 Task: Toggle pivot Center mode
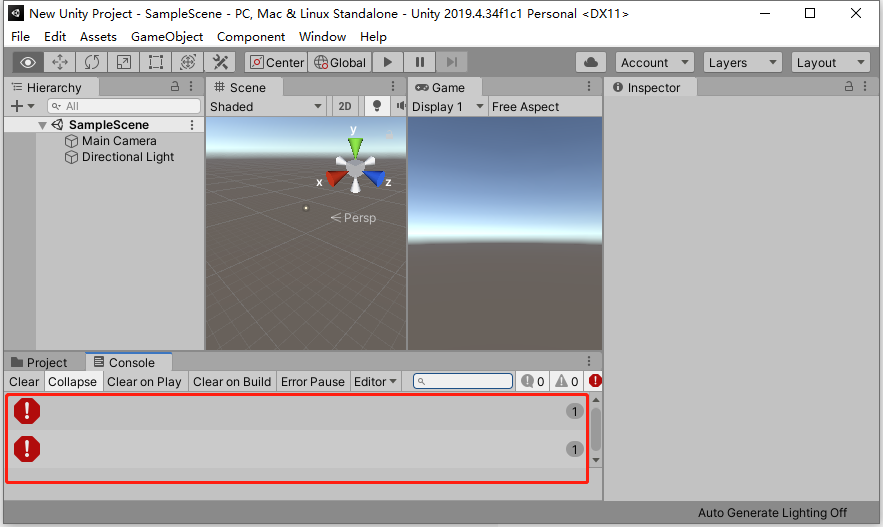tap(276, 62)
